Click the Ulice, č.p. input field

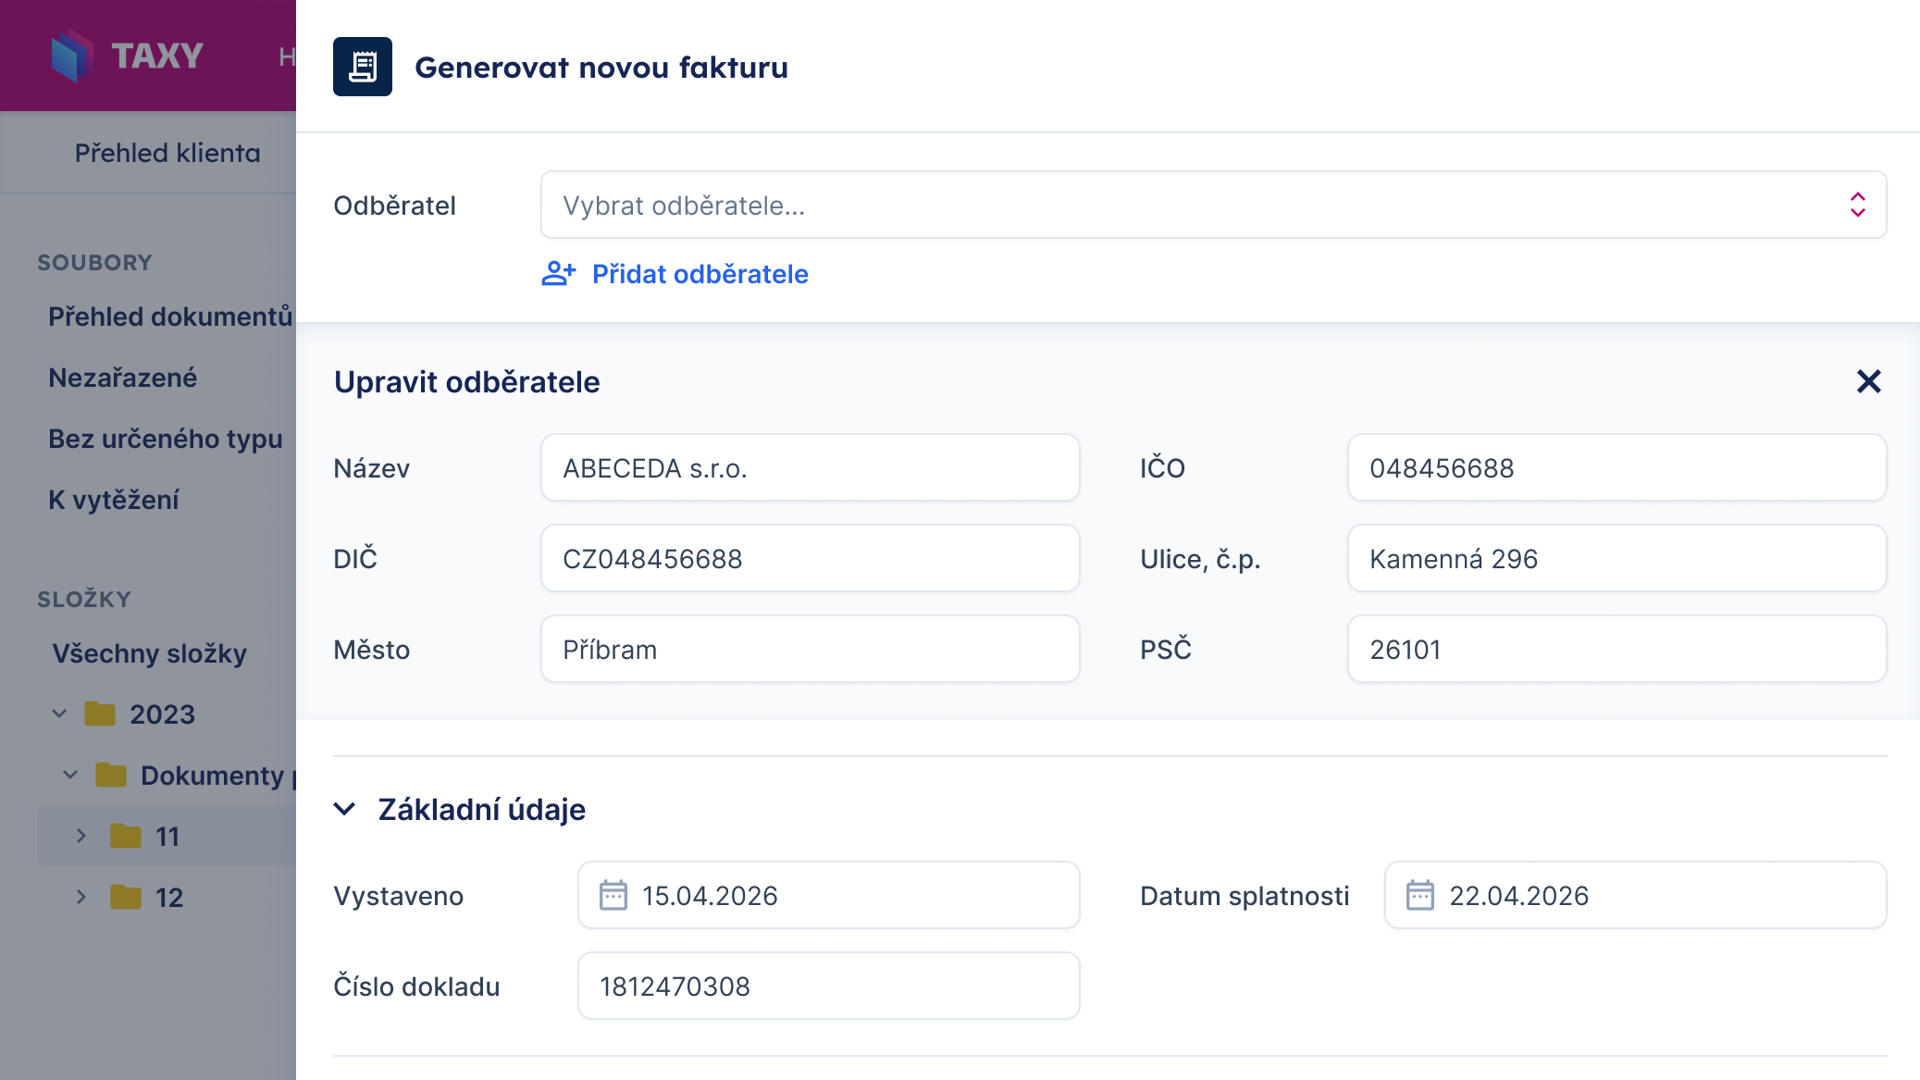click(x=1616, y=559)
